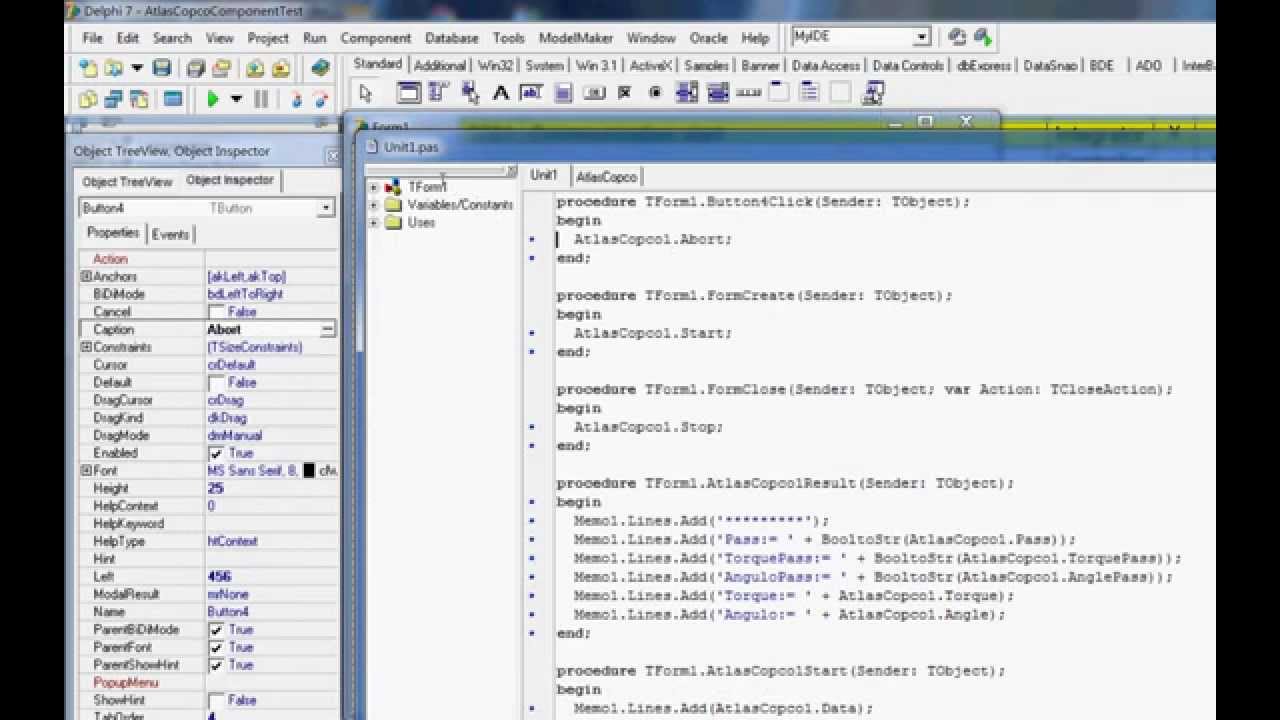Switch to the Object TreeView tab
Screen dimensions: 1280x720
tap(127, 182)
